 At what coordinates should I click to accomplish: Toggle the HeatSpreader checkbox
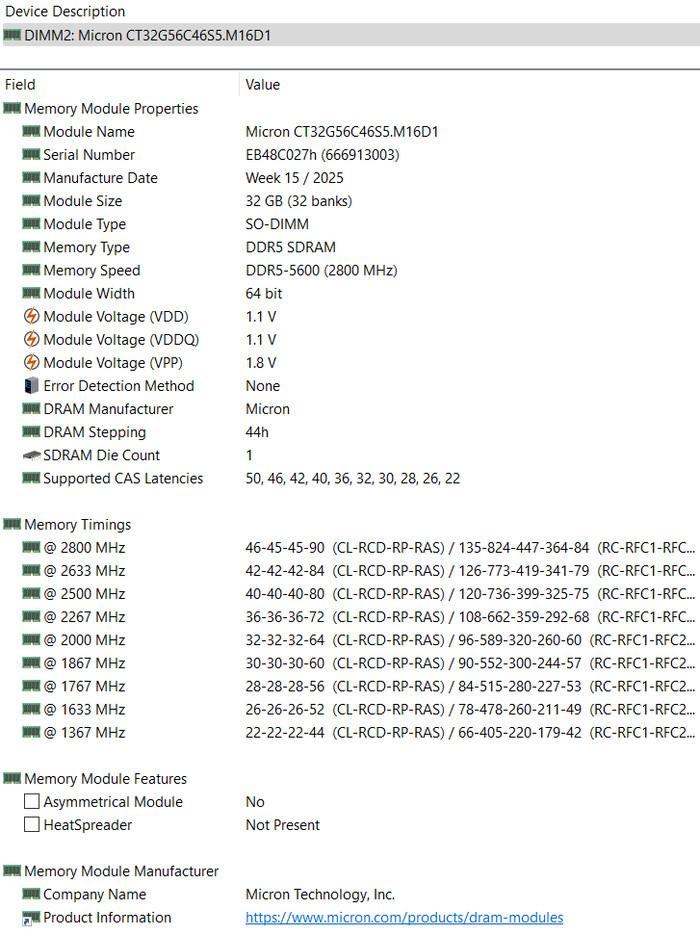pos(32,825)
